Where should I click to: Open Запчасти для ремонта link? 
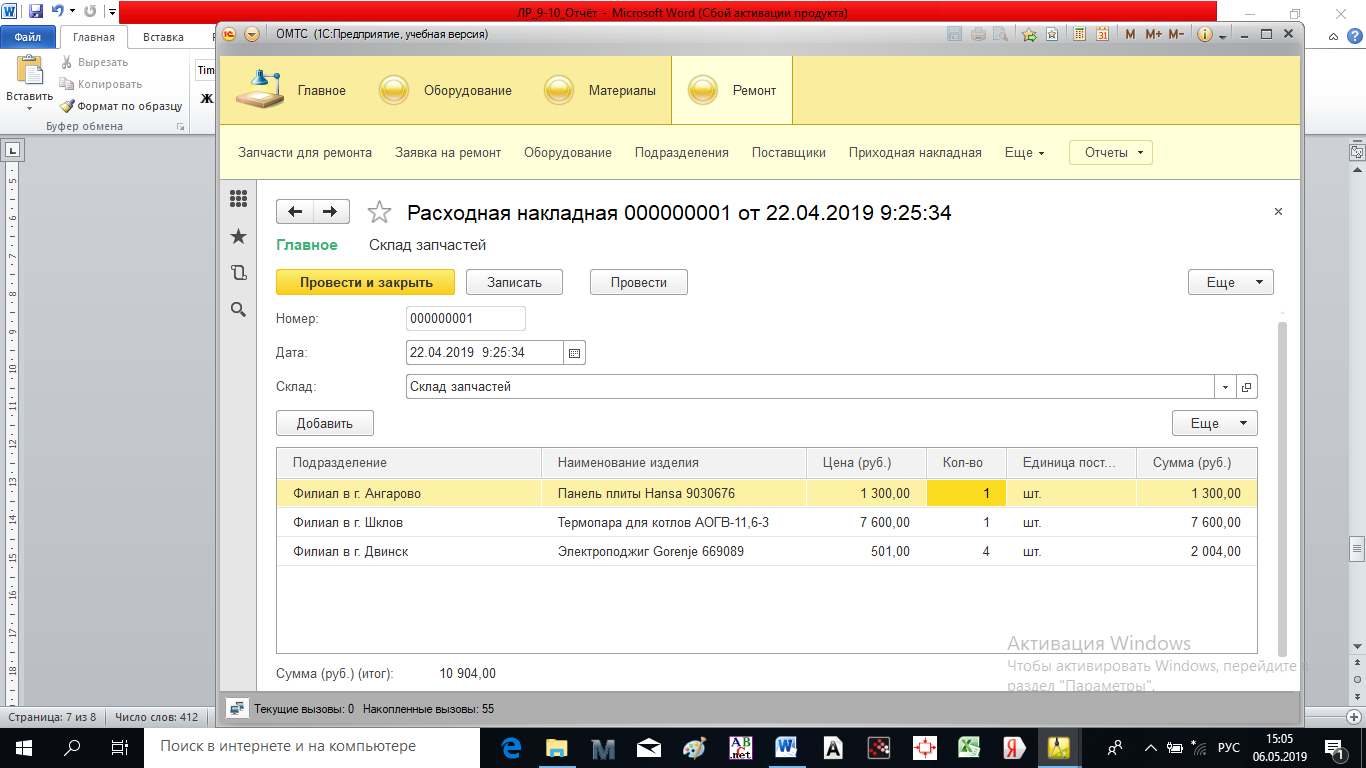pos(305,153)
